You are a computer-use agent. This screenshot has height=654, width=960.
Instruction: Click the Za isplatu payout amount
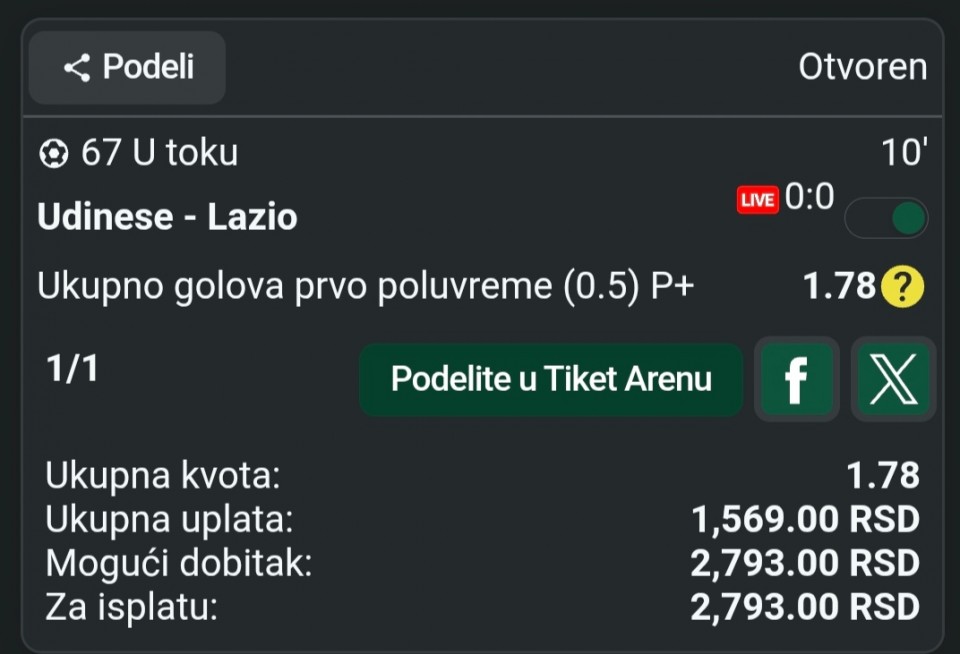(805, 606)
